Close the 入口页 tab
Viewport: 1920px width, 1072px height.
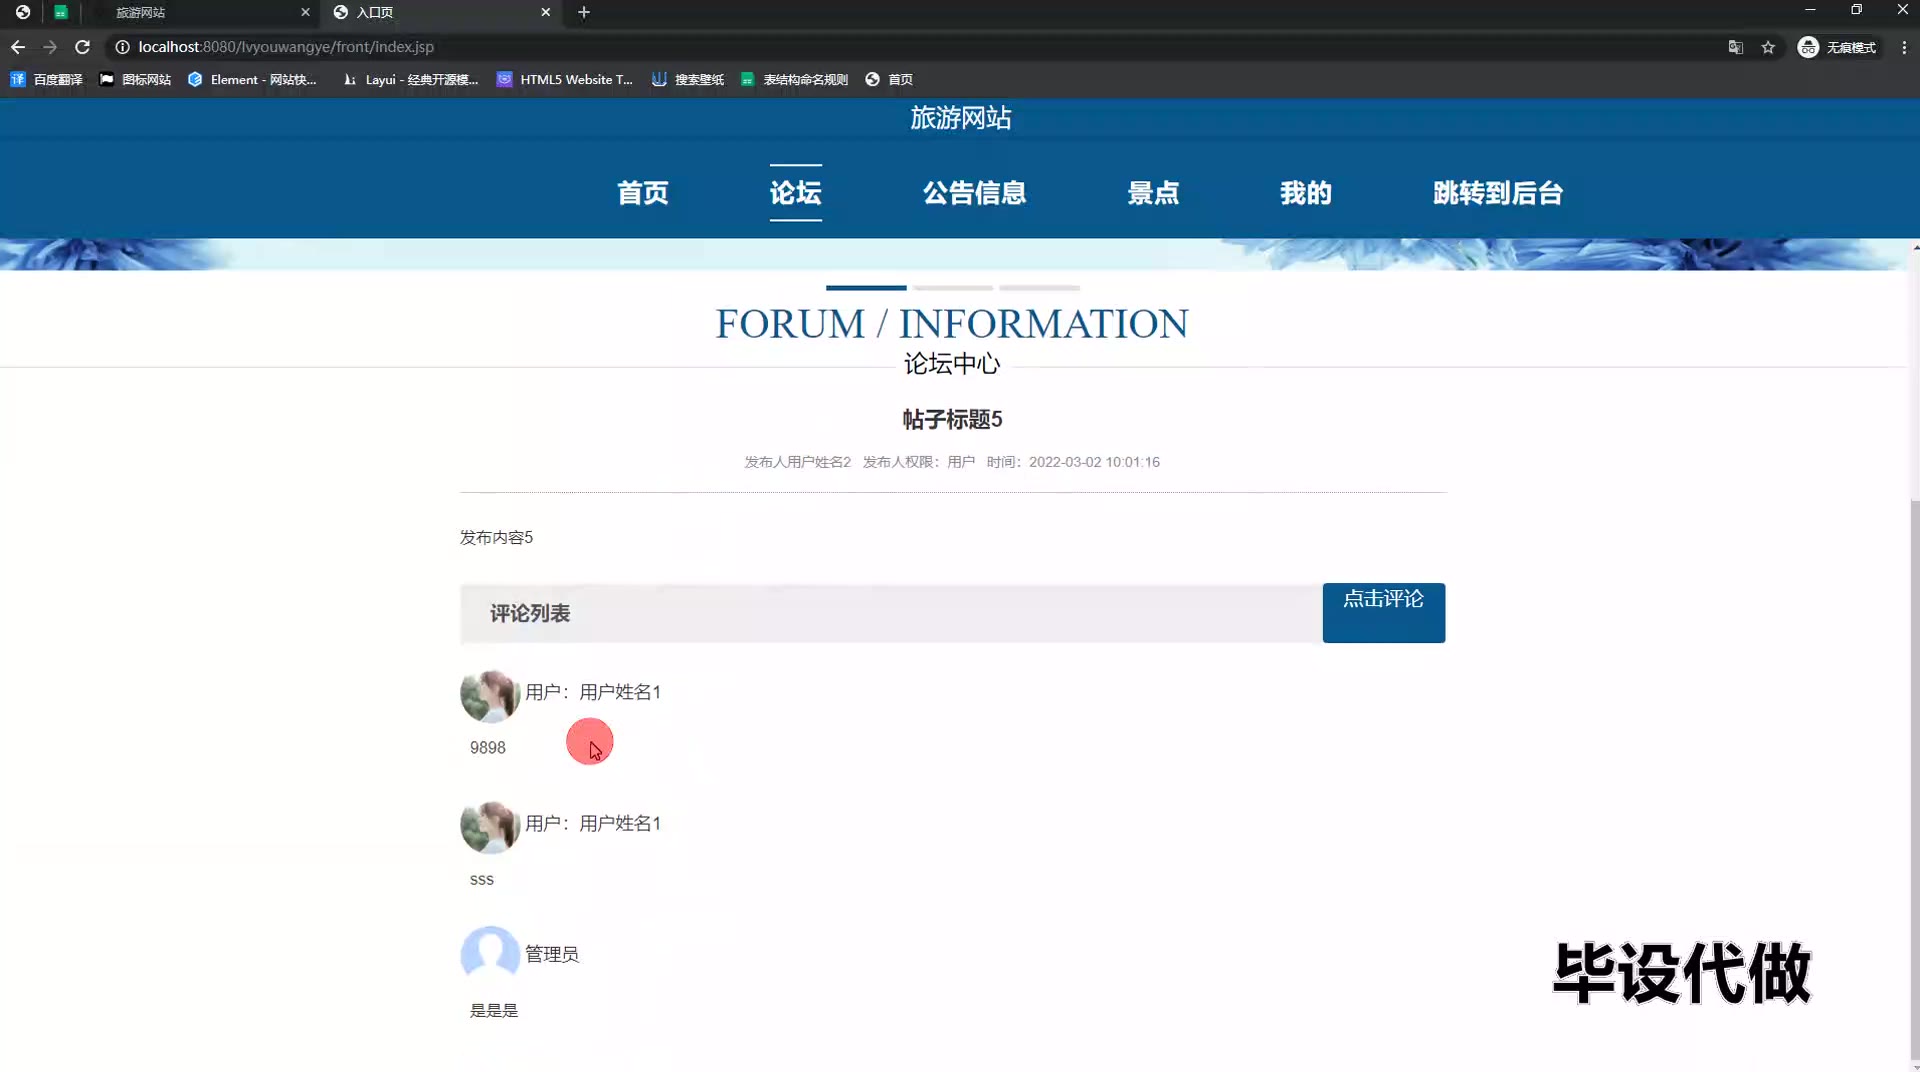point(545,12)
